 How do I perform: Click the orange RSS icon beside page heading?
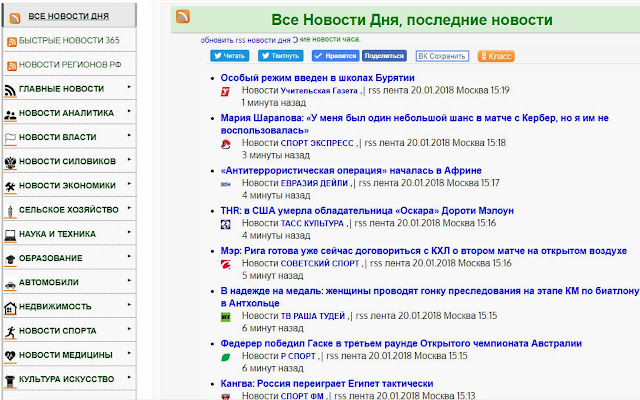click(182, 16)
